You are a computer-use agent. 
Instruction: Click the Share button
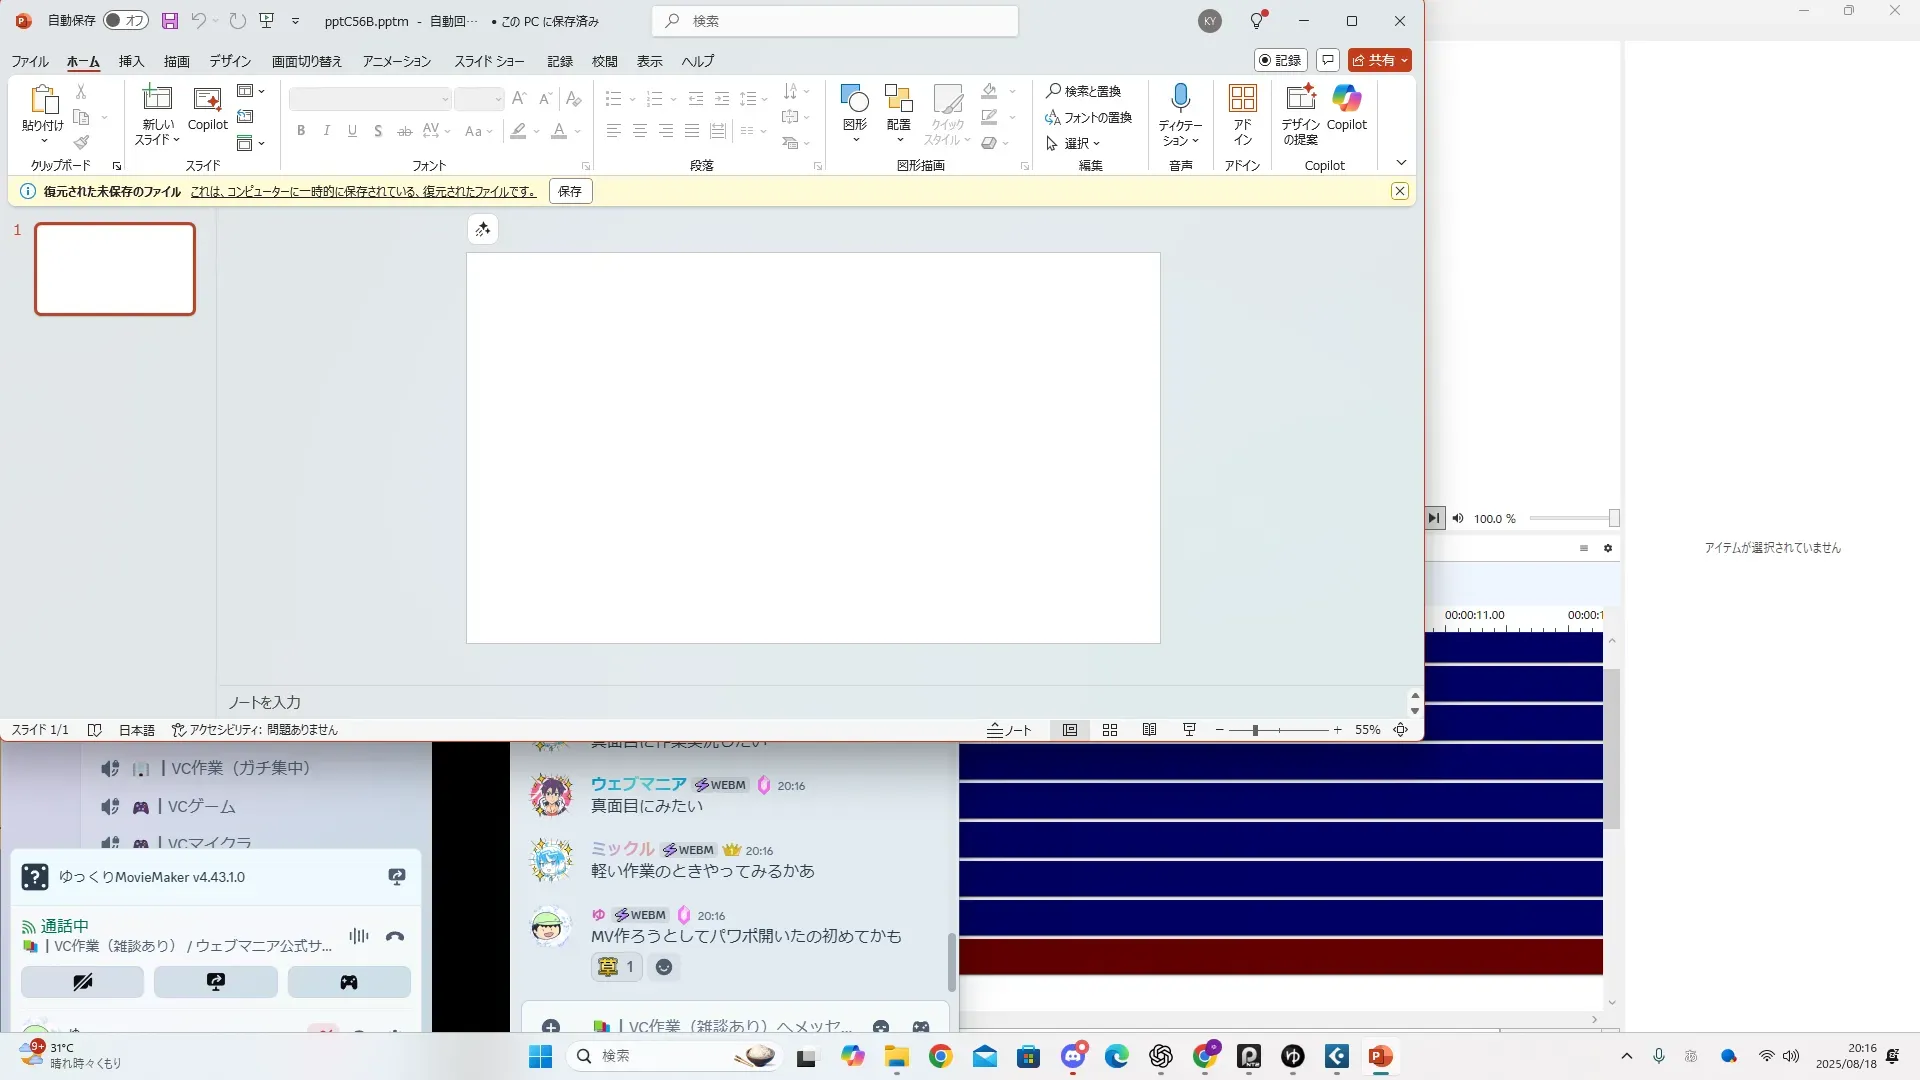(x=1375, y=60)
